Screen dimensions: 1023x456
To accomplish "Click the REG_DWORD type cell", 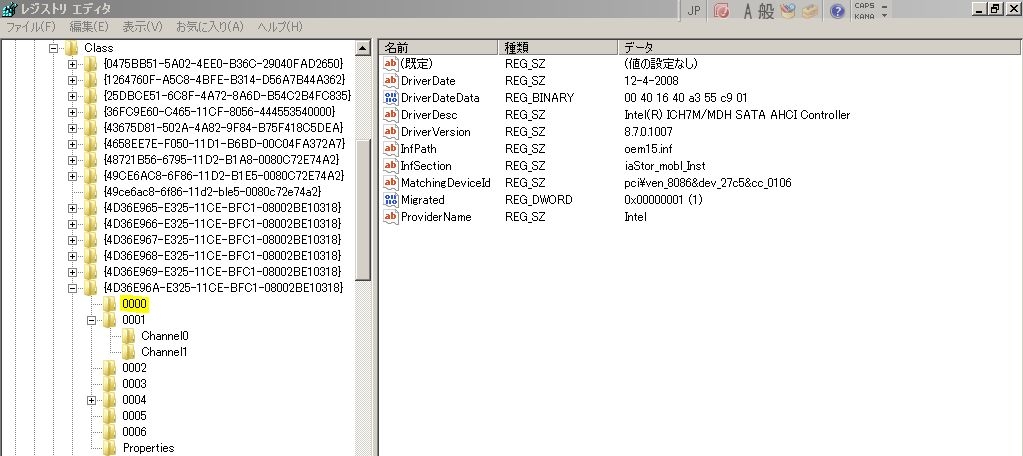I will coord(539,200).
